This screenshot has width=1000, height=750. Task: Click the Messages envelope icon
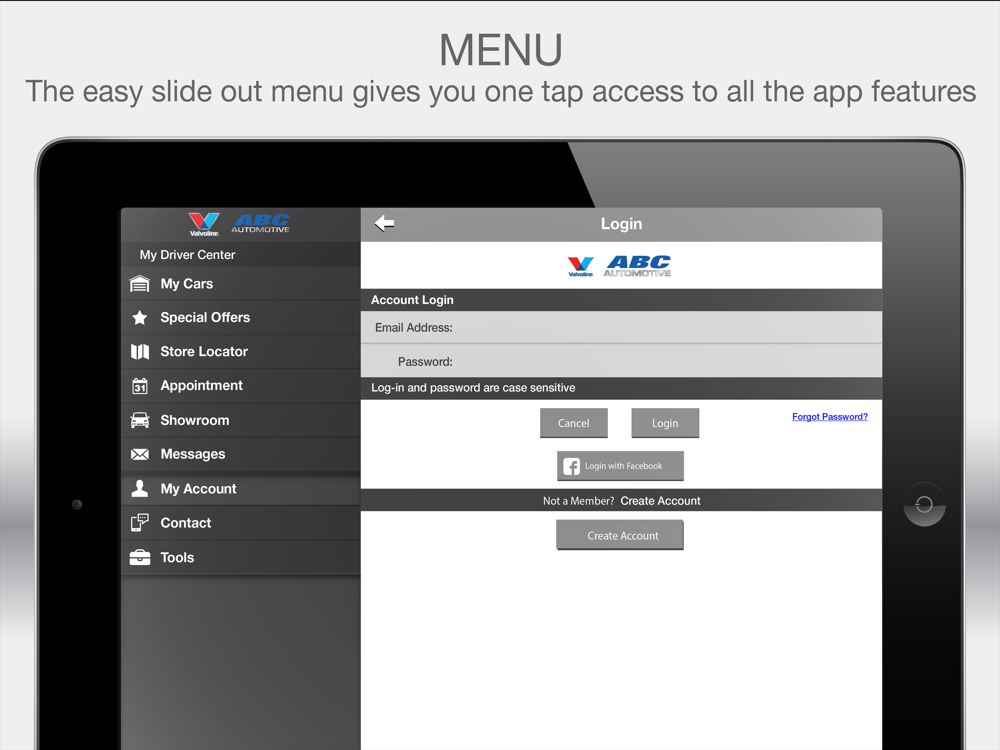140,454
